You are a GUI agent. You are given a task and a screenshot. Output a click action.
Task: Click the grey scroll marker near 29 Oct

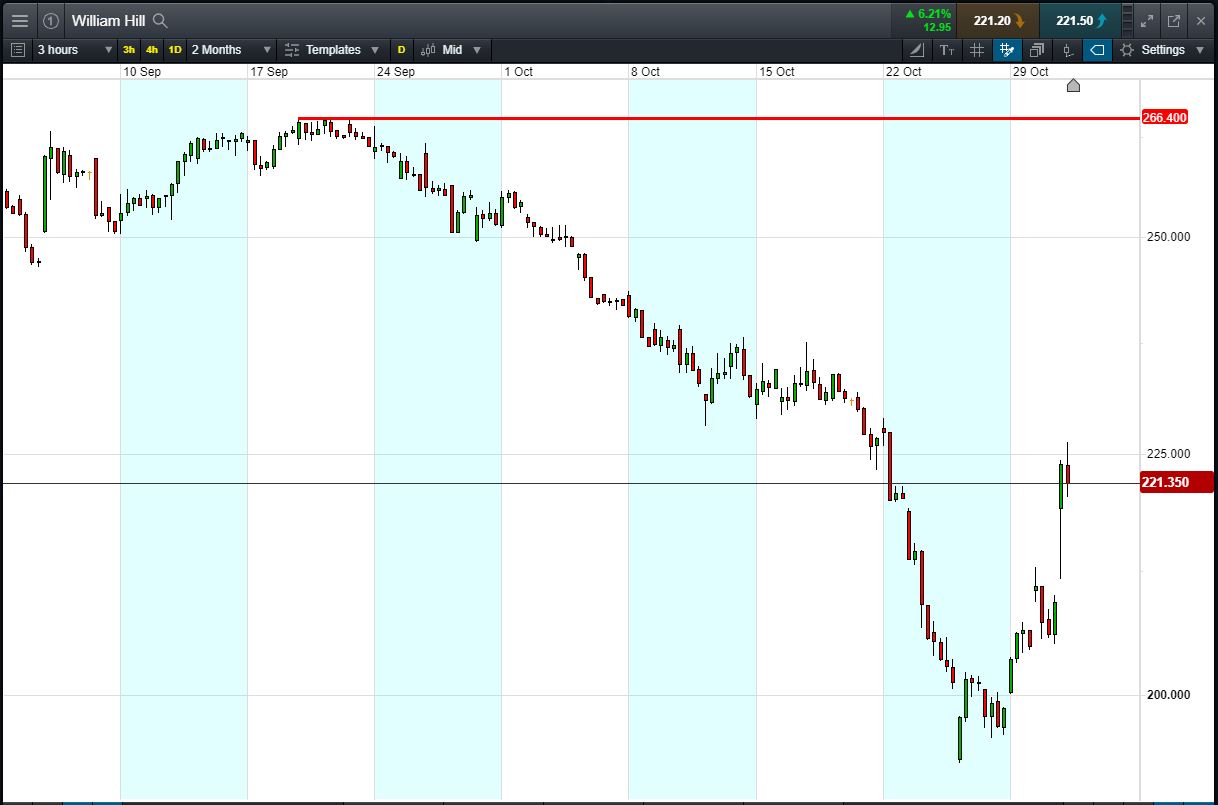click(x=1073, y=86)
